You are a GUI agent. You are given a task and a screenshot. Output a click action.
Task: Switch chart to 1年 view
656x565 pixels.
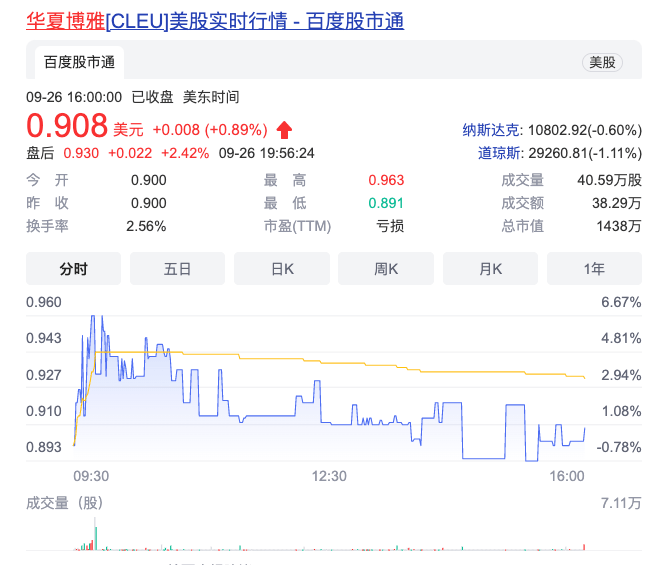594,269
